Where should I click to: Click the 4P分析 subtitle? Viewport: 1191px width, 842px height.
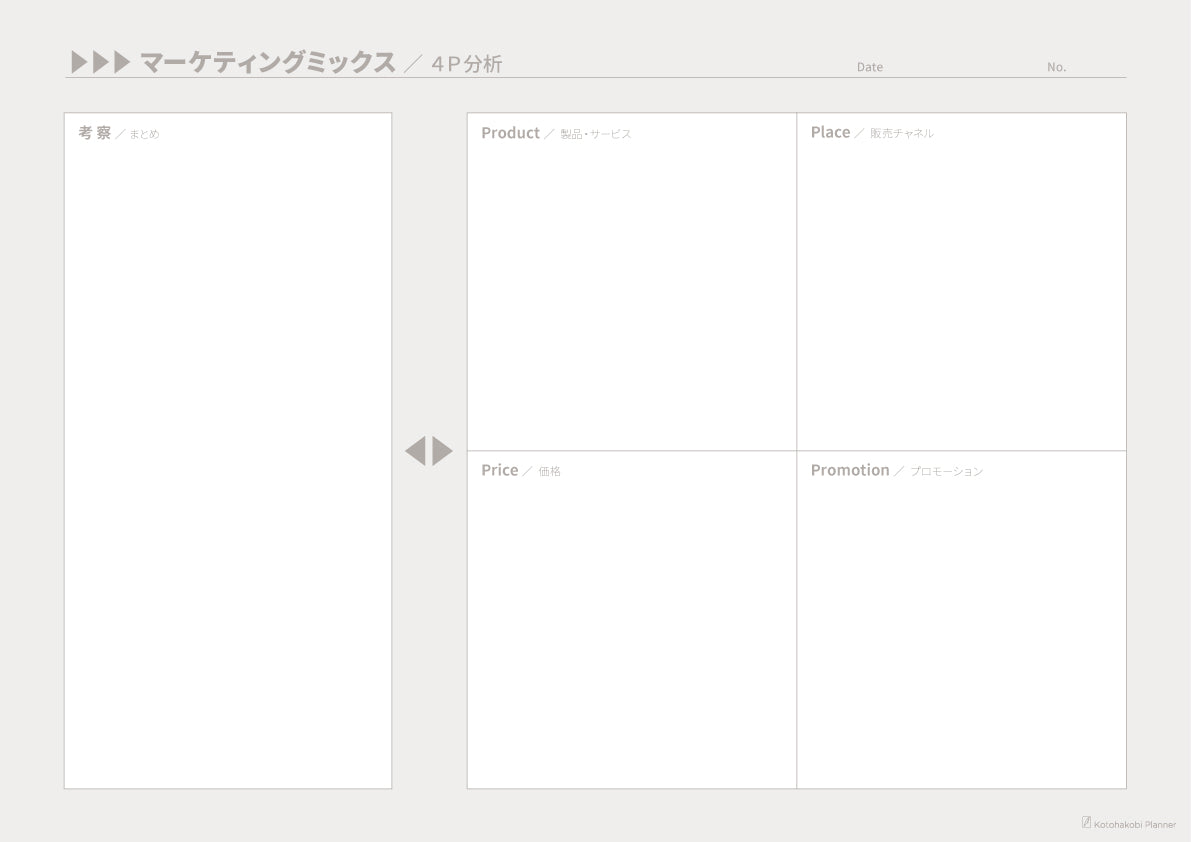(466, 64)
